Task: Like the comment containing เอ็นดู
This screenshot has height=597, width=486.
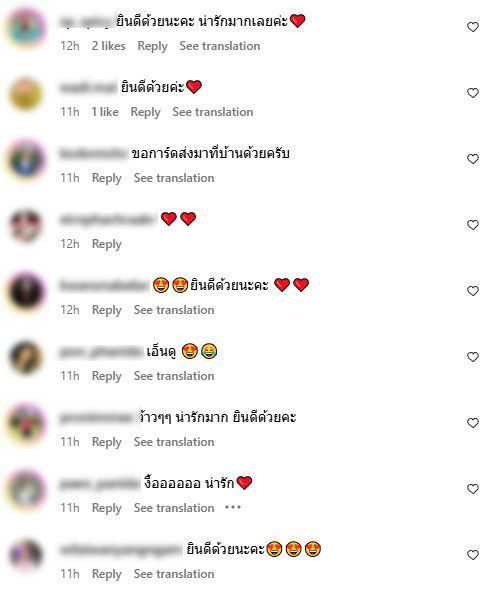Action: [x=473, y=357]
